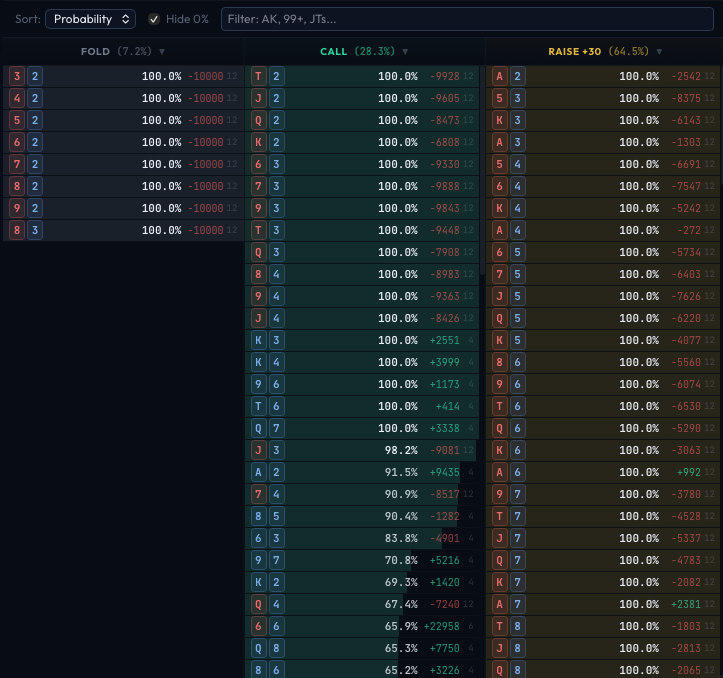Click the red A card in Raise column's A2 row
Screen dimensions: 723x678
click(500, 76)
